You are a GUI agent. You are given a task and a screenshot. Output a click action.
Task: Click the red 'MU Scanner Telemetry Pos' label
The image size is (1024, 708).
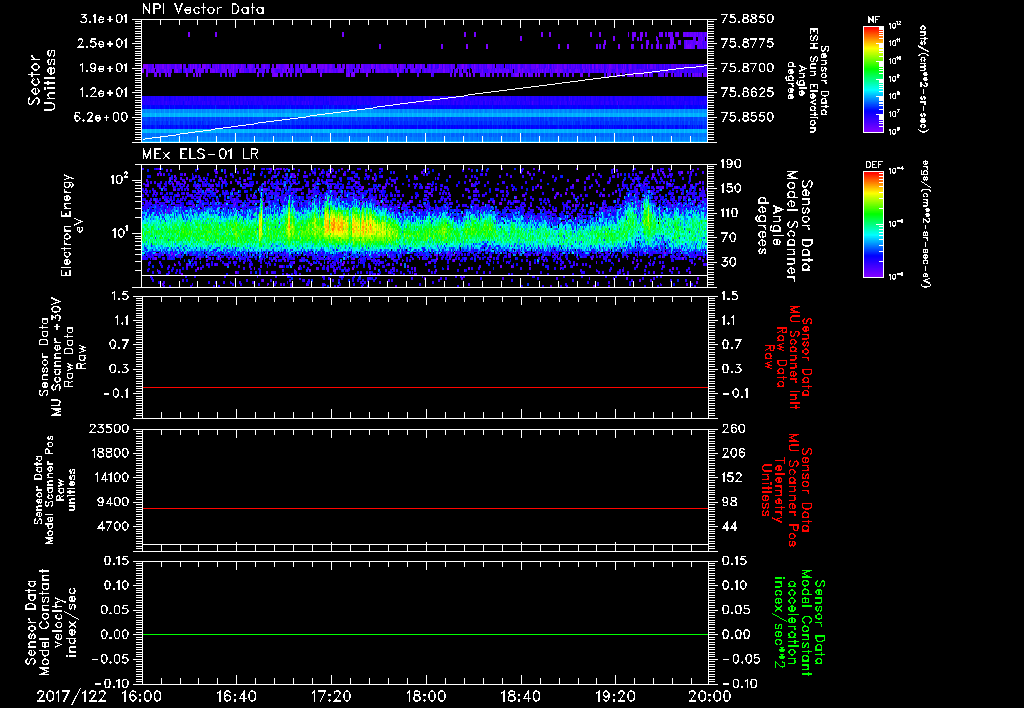click(x=786, y=490)
